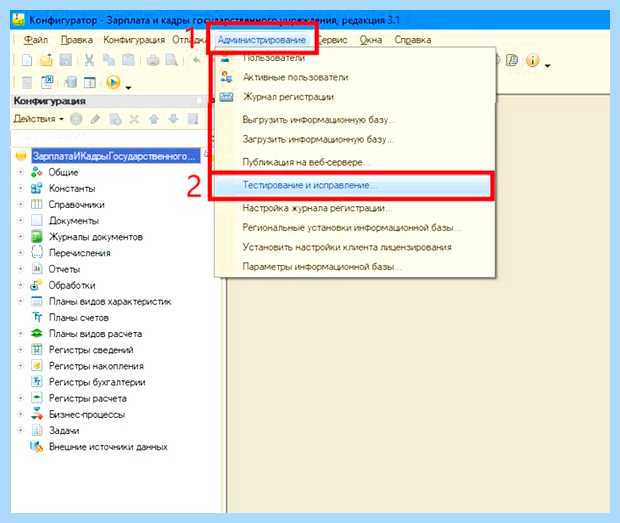The width and height of the screenshot is (620, 523).
Task: Click the delete X icon in Конфигурация panel
Action: coord(134,119)
